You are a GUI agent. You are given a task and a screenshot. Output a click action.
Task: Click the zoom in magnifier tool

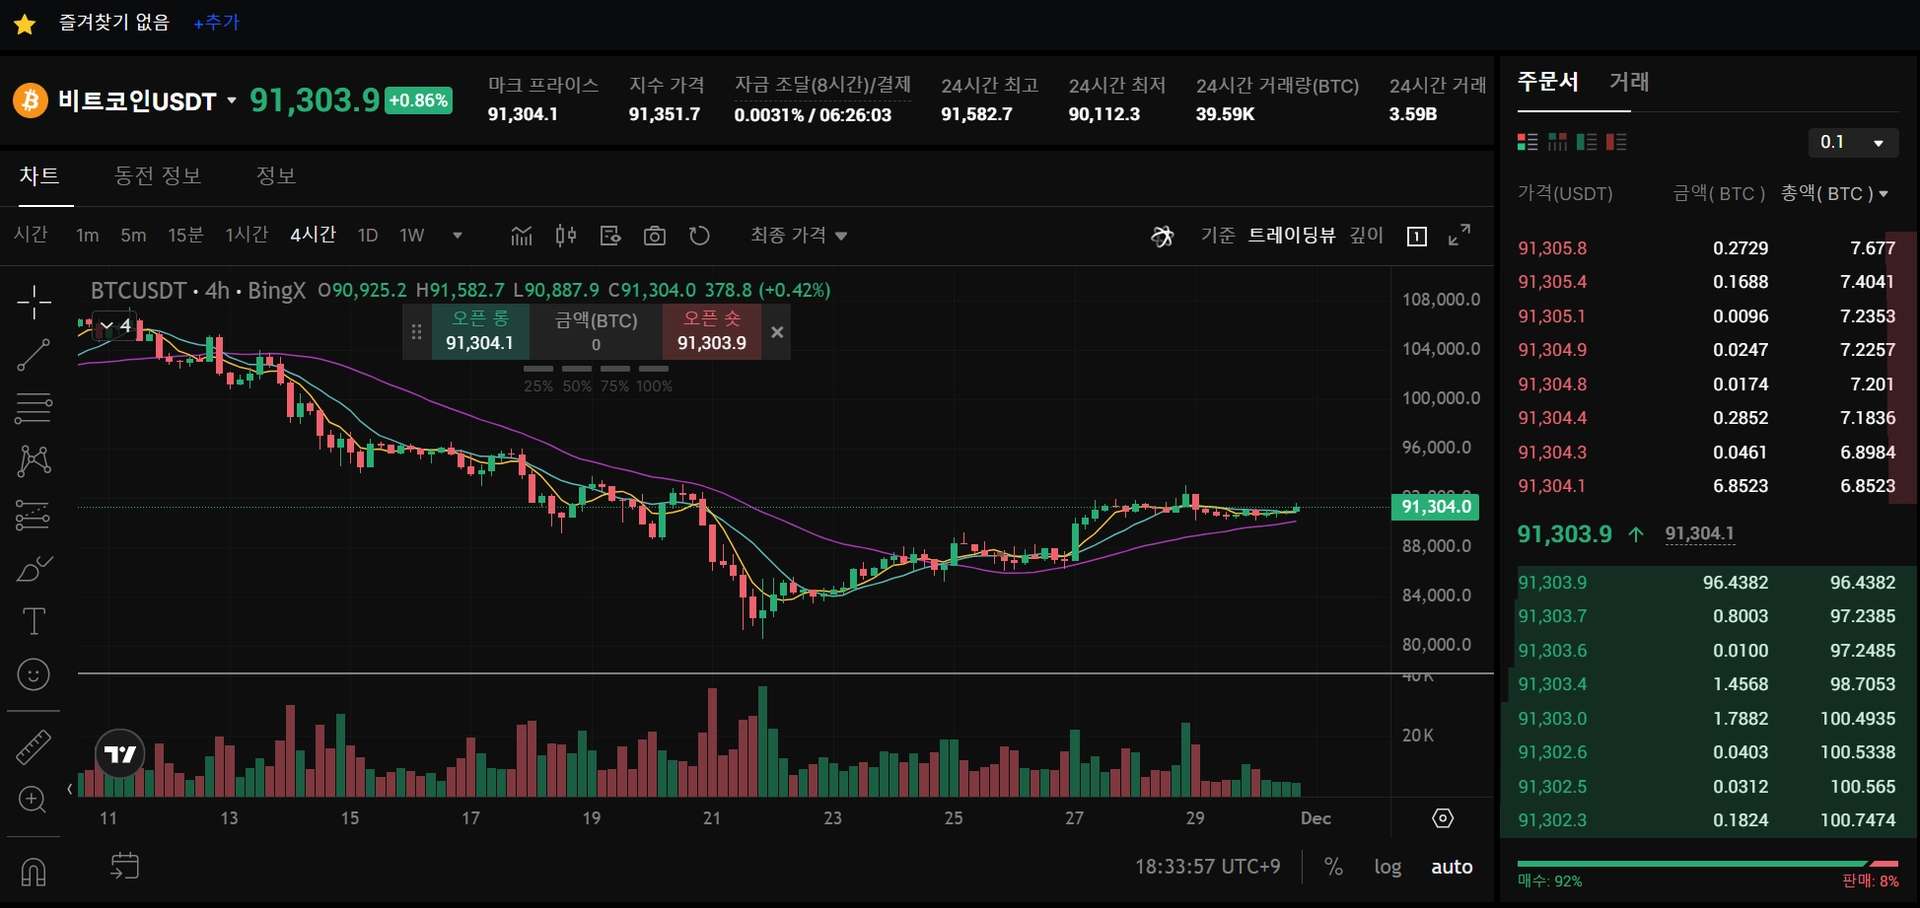33,800
